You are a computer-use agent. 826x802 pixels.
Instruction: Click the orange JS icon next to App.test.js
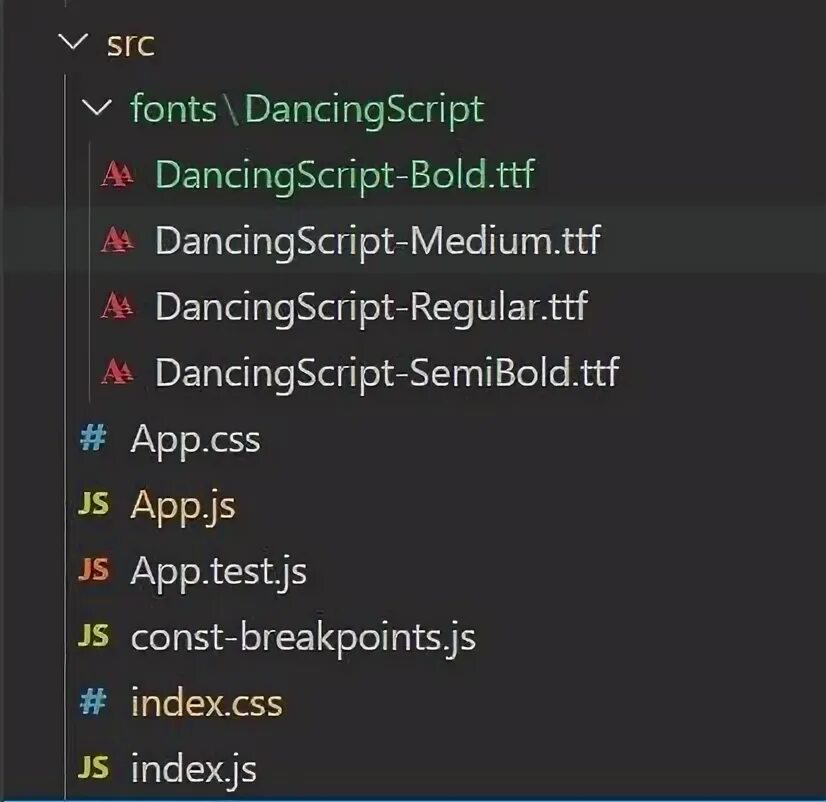tap(94, 570)
